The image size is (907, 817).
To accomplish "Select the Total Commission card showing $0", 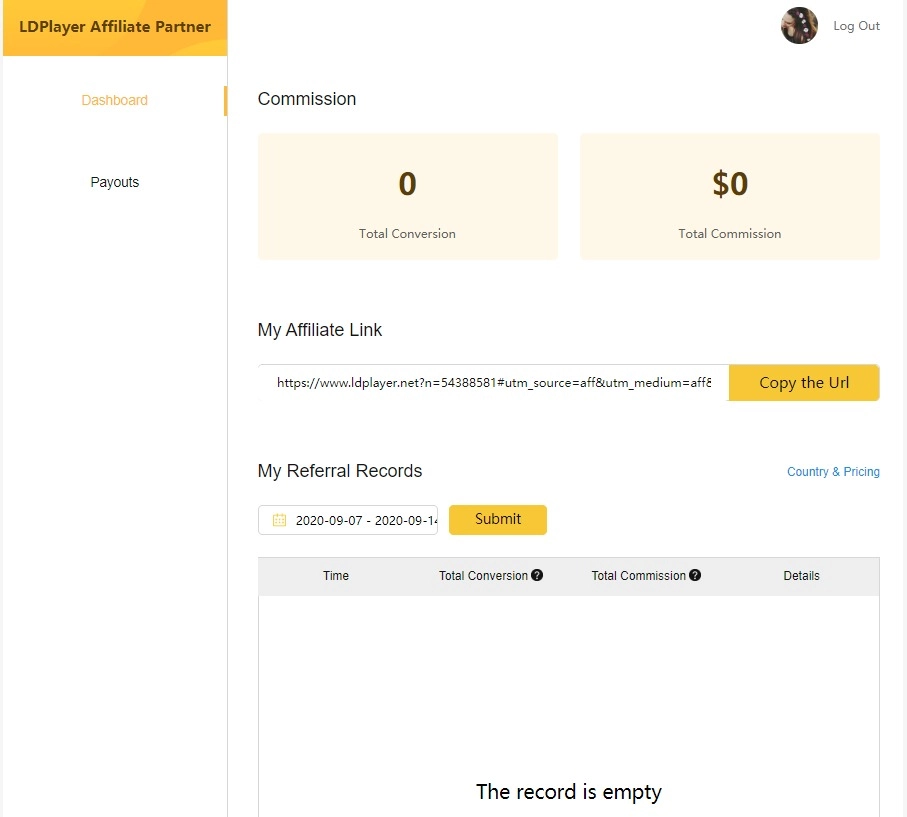I will tap(729, 196).
